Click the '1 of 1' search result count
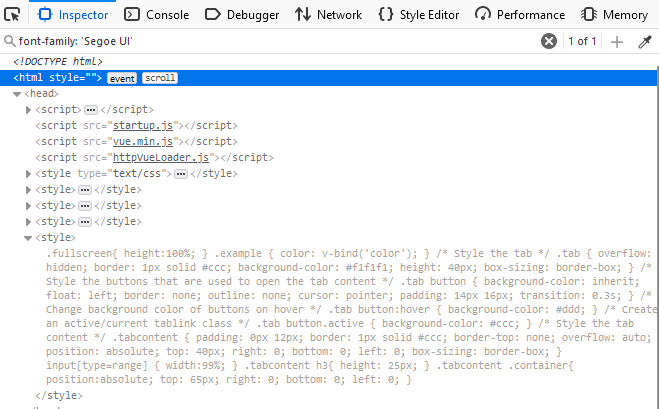The image size is (659, 409). [582, 41]
